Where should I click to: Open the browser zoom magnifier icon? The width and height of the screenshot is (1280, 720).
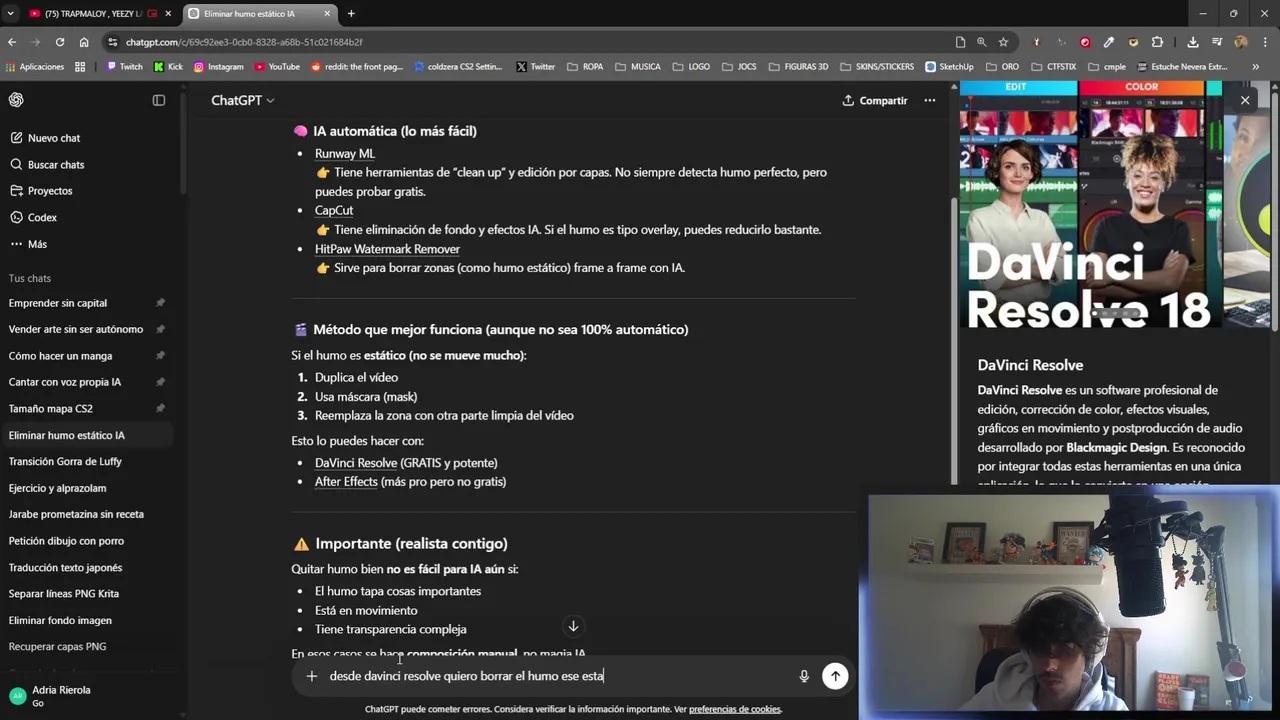tap(981, 42)
